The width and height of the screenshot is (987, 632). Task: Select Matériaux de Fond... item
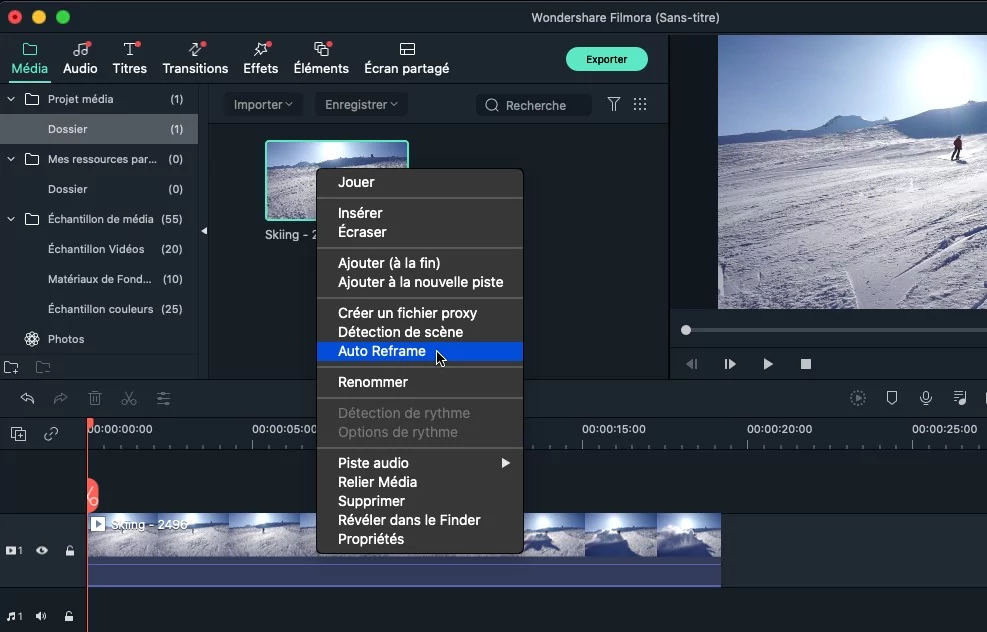coord(99,279)
